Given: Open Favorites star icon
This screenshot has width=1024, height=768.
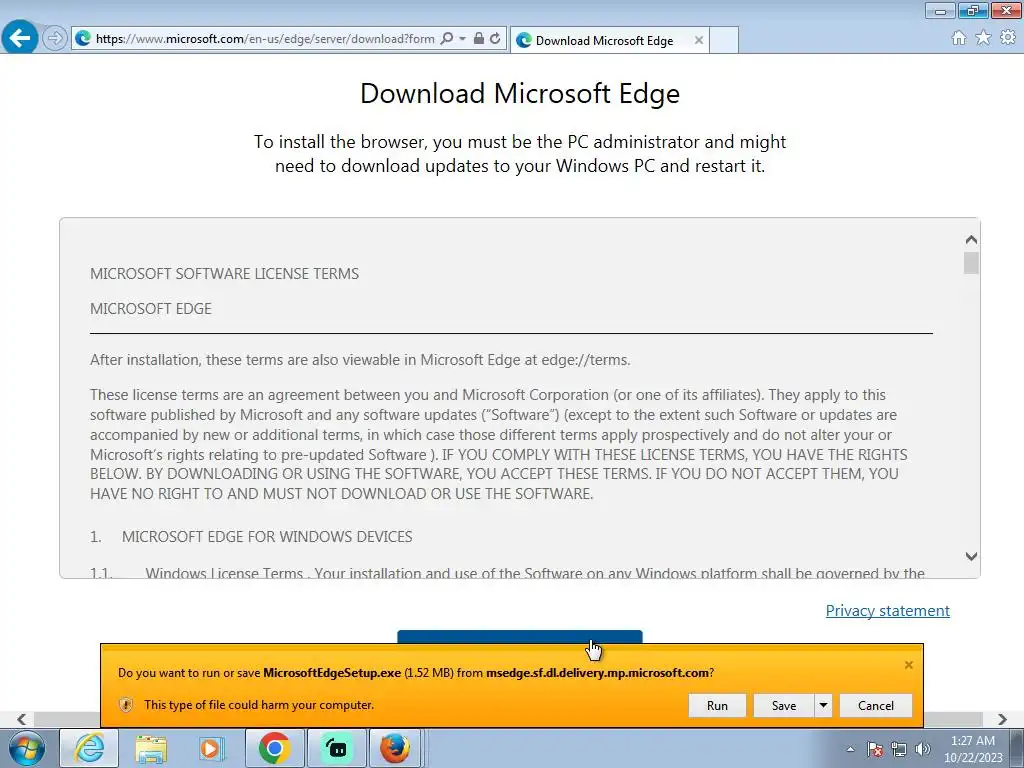Looking at the screenshot, I should 983,38.
